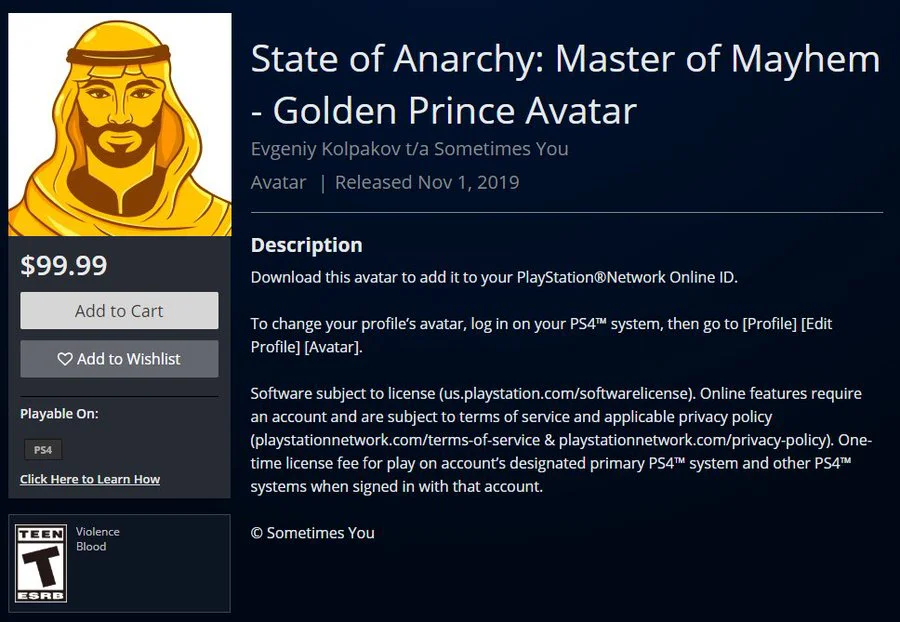Image resolution: width=900 pixels, height=622 pixels.
Task: Click the Violence content descriptor
Action: click(98, 532)
